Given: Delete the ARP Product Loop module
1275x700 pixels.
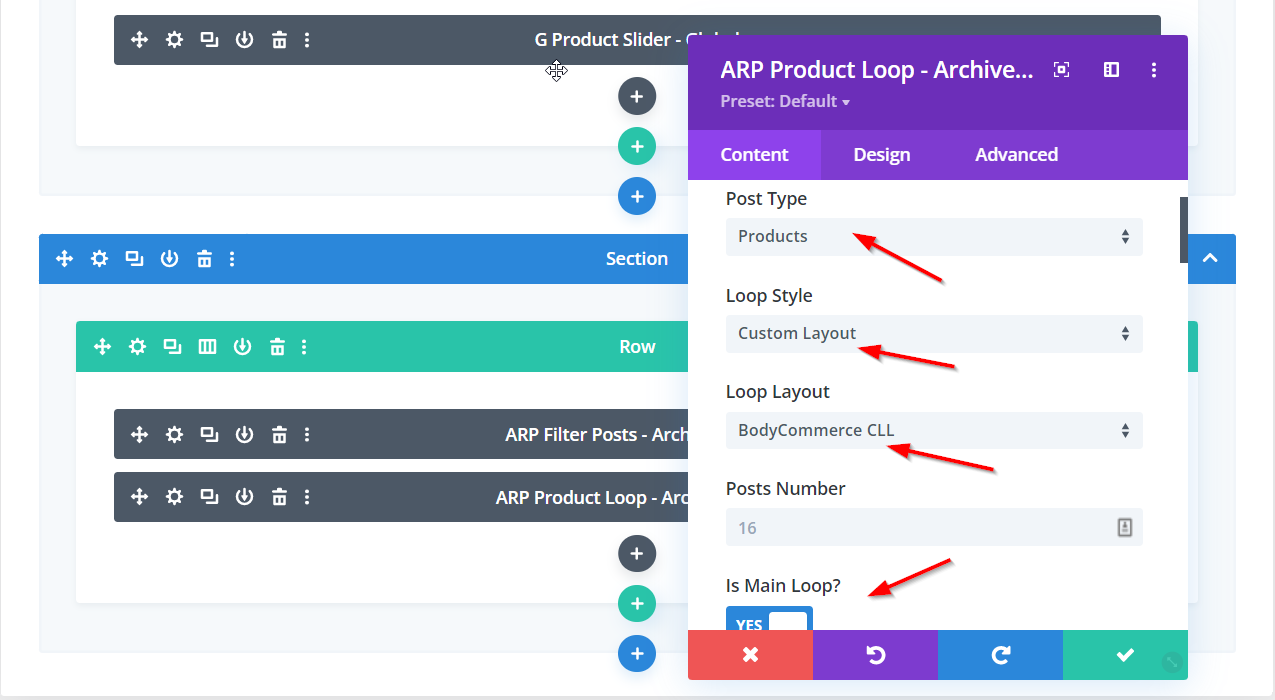Looking at the screenshot, I should click(279, 498).
